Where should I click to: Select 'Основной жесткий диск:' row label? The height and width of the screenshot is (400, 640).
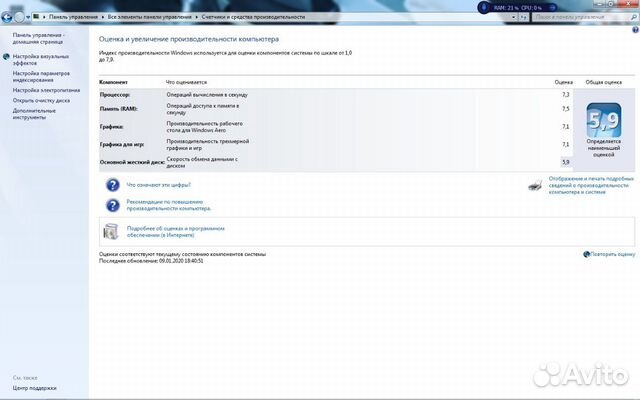click(x=132, y=162)
